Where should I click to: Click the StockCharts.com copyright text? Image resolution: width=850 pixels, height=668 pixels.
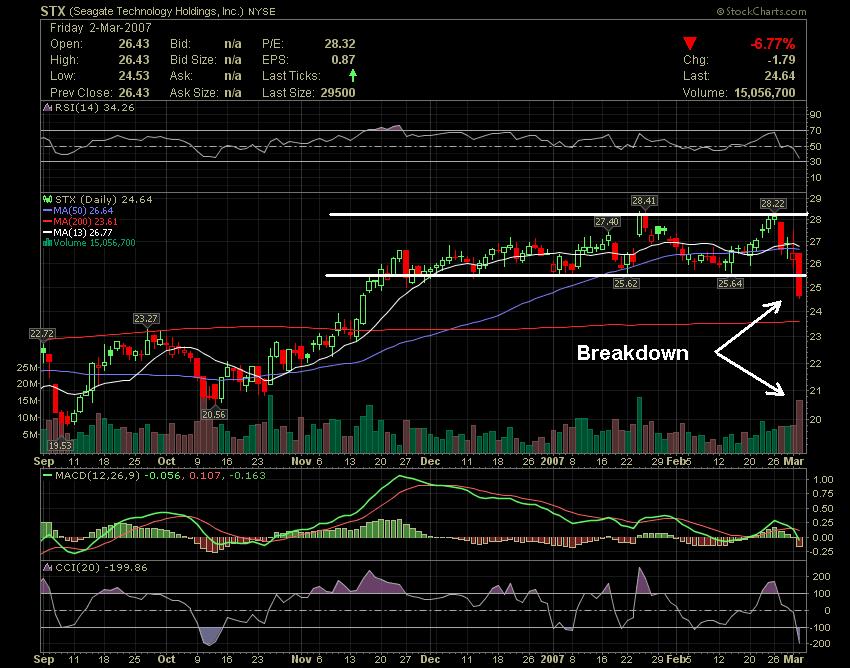point(761,11)
